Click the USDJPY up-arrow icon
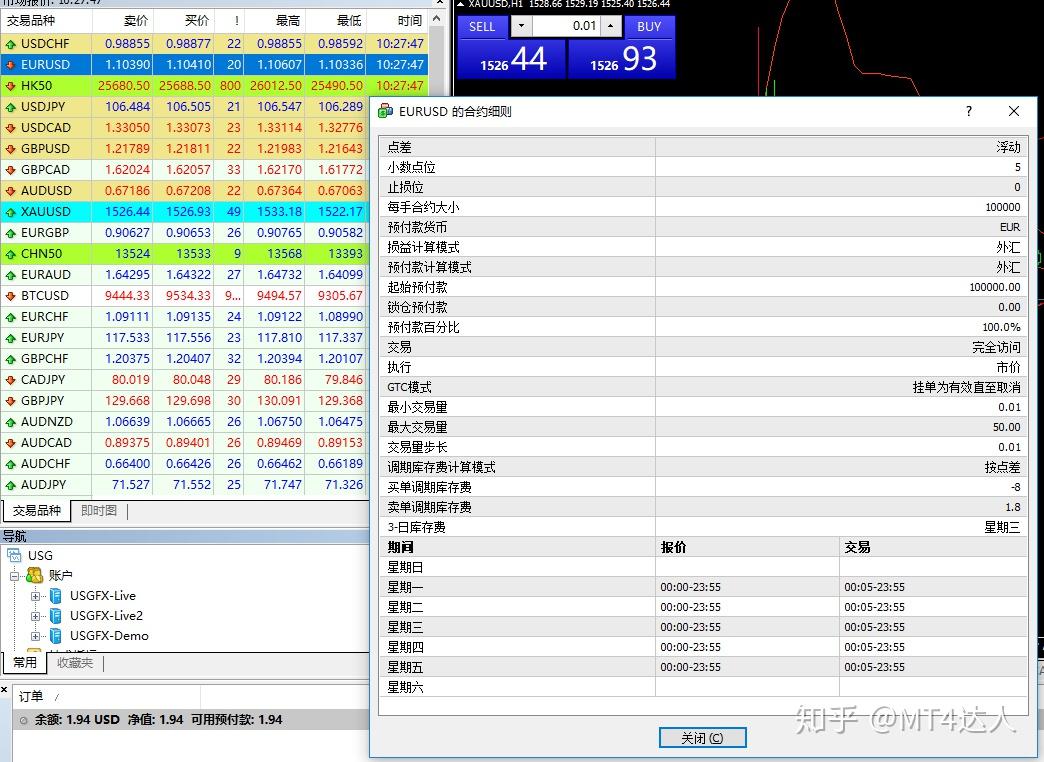 click(10, 107)
